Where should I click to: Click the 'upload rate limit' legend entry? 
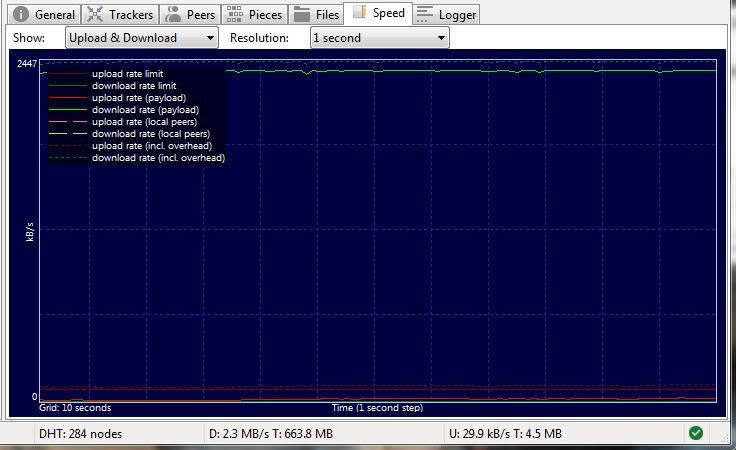pyautogui.click(x=127, y=74)
